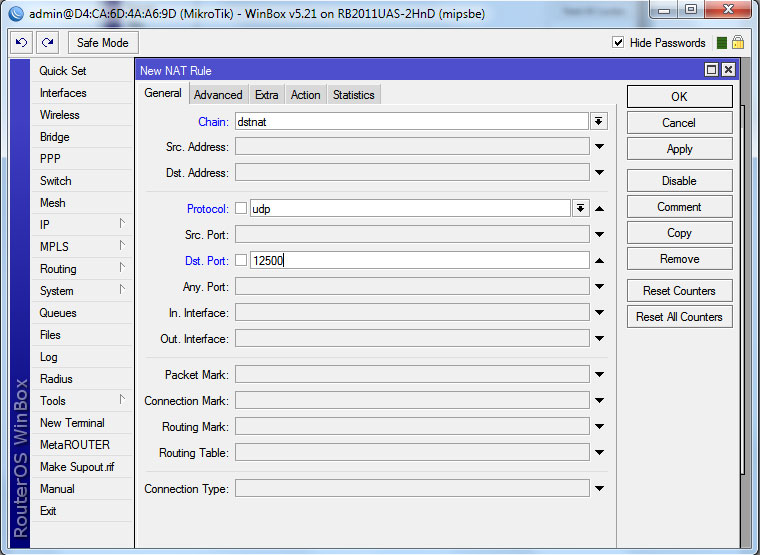Image resolution: width=760 pixels, height=555 pixels.
Task: Toggle the Safe Mode button
Action: 103,43
